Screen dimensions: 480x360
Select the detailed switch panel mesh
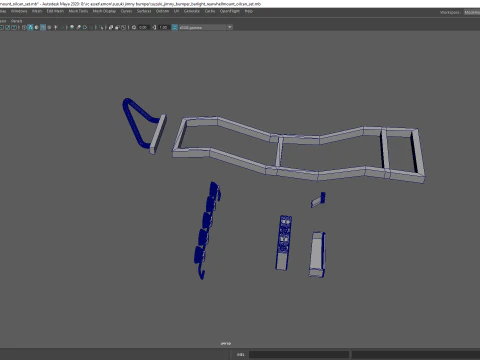[284, 242]
